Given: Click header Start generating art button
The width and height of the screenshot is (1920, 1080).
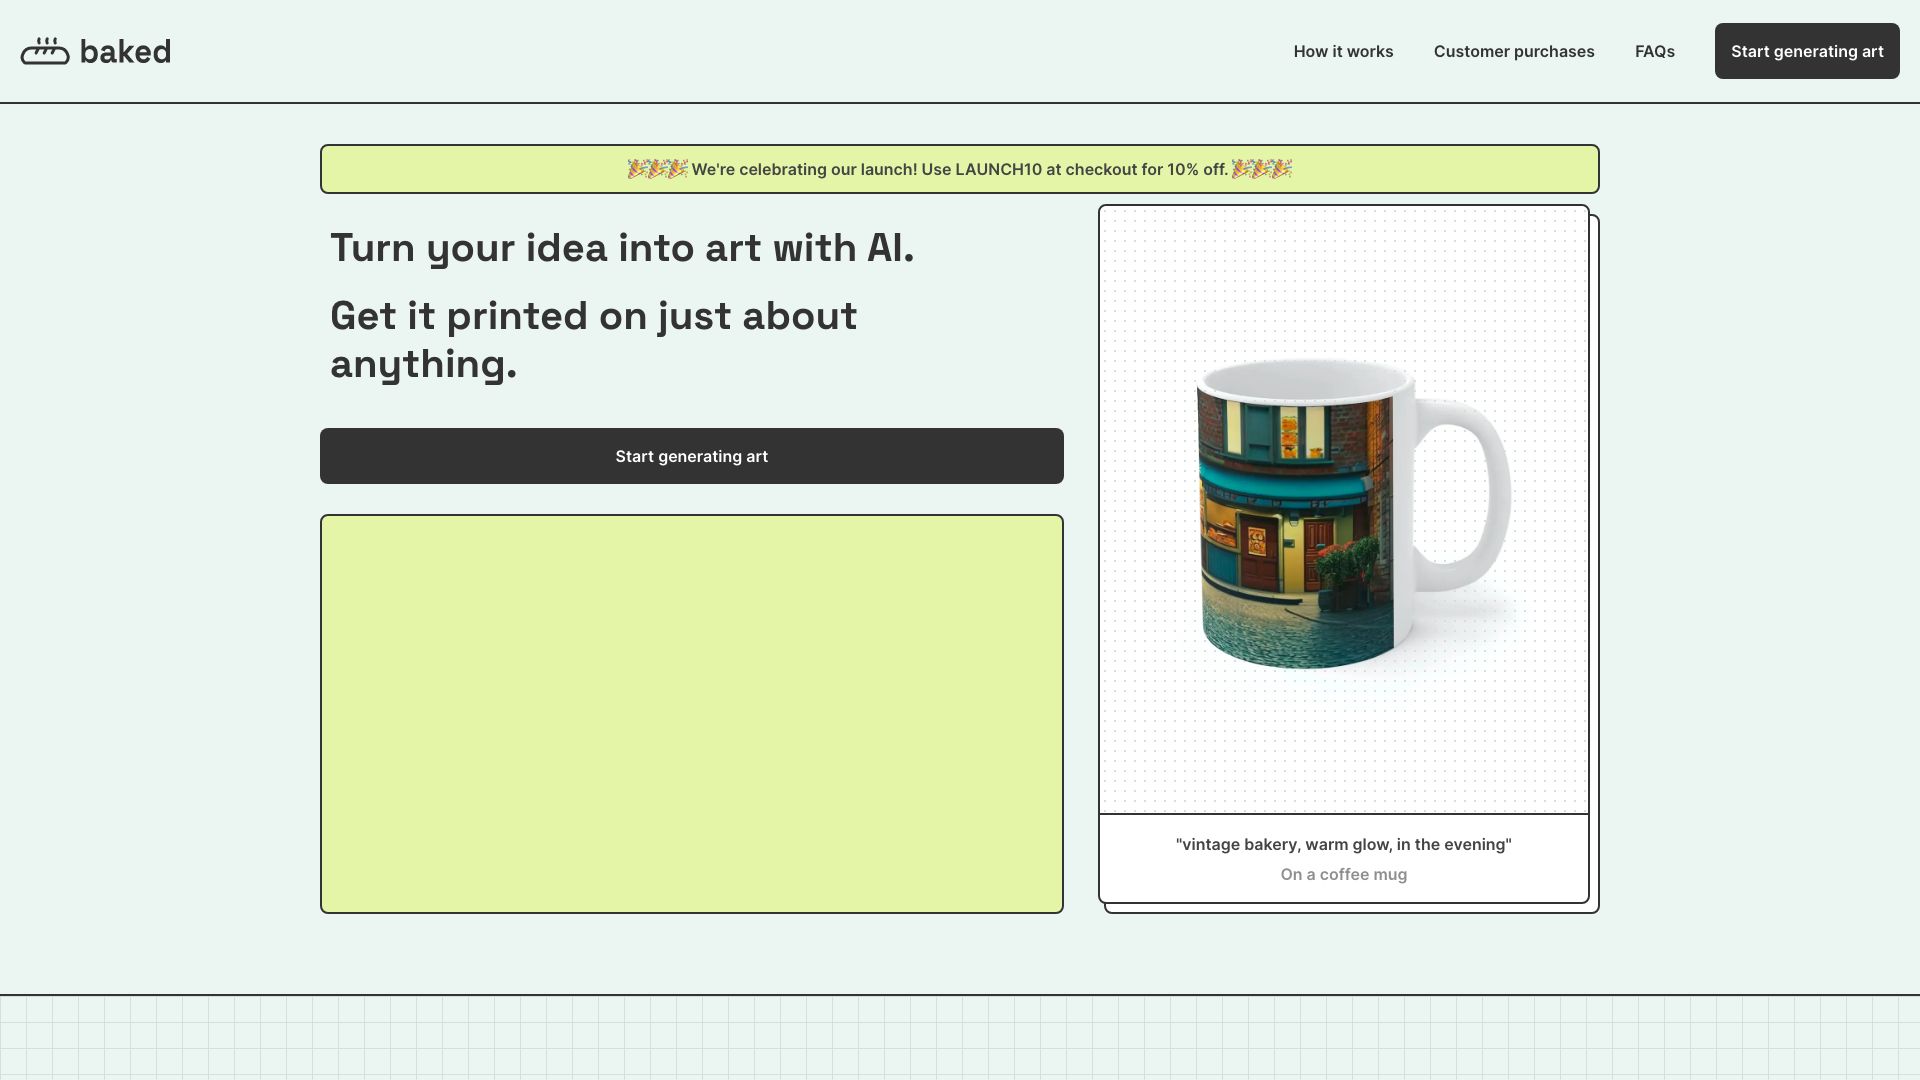Looking at the screenshot, I should (x=1807, y=51).
